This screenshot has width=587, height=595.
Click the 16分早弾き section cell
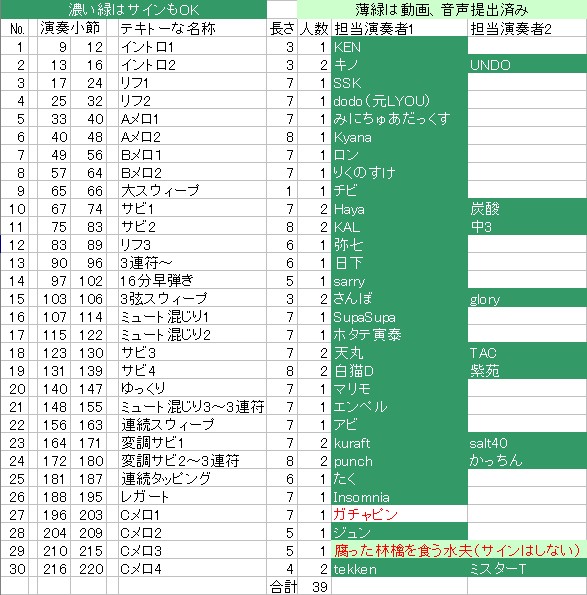192,280
